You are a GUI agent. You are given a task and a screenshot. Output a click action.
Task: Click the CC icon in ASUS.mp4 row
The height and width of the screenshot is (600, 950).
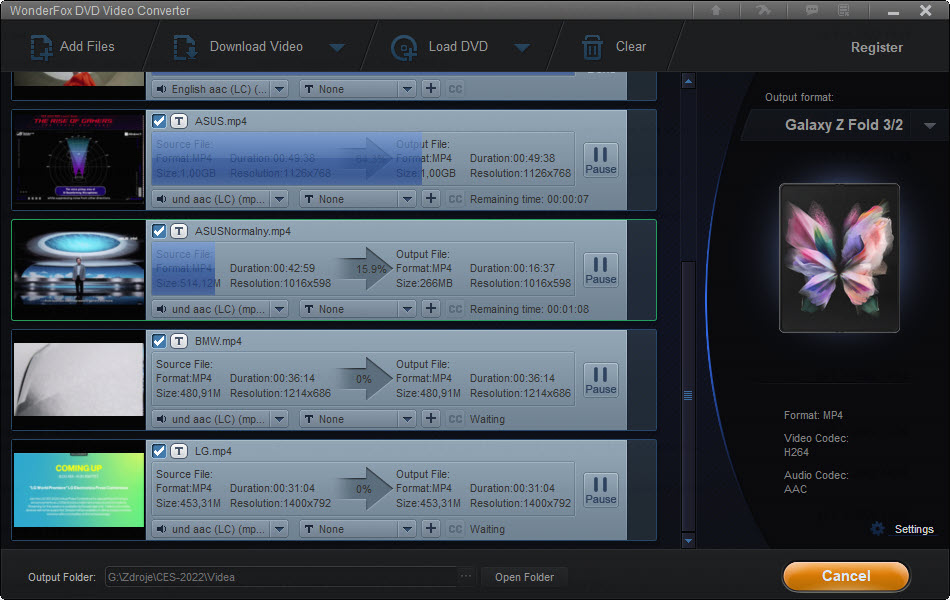455,199
